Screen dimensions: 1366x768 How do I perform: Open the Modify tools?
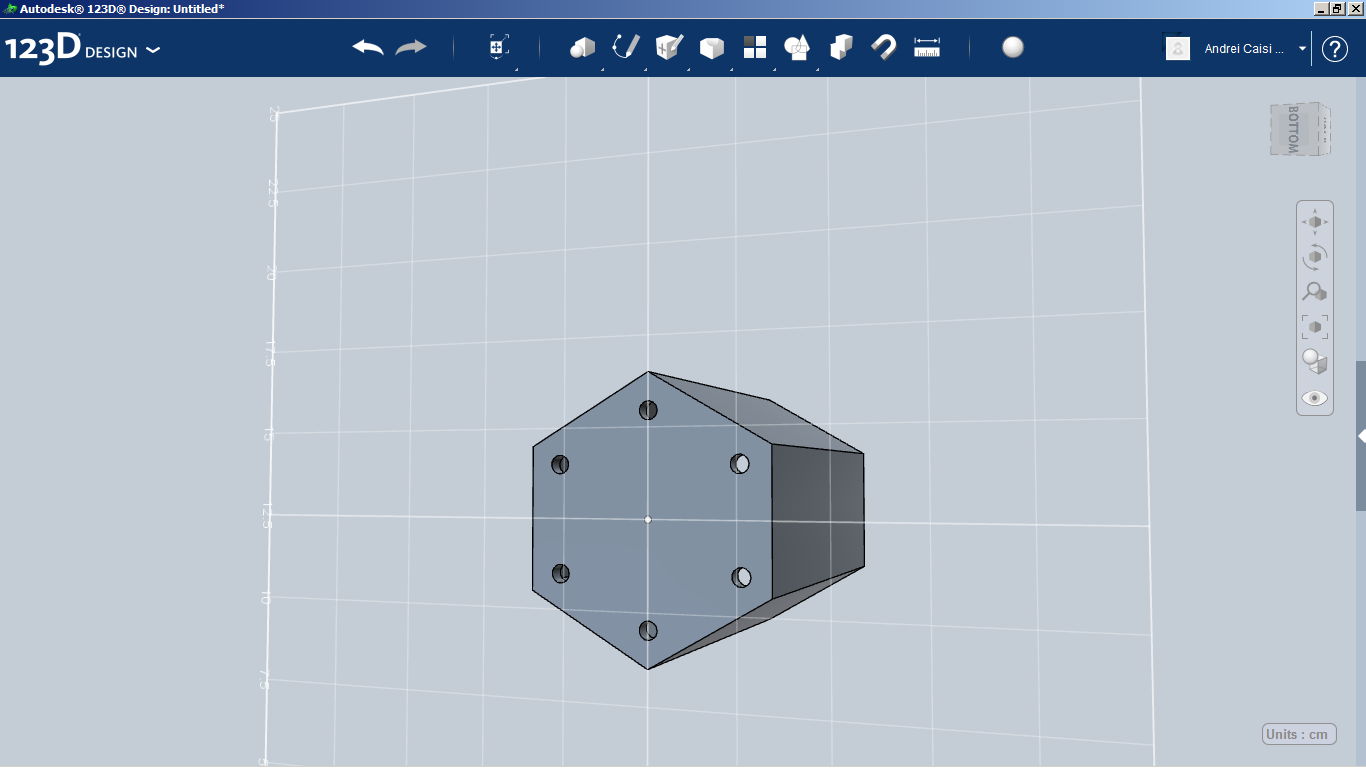pyautogui.click(x=712, y=48)
